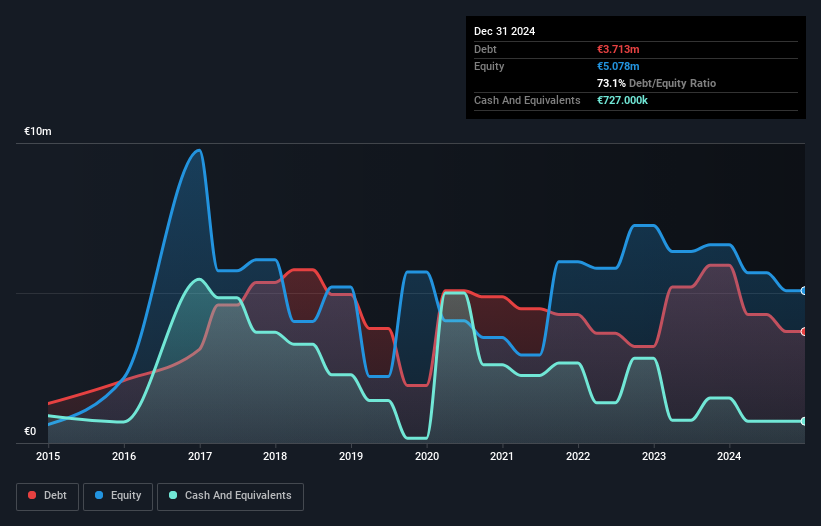Click the 2020 x-axis label
This screenshot has width=821, height=526.
(427, 456)
